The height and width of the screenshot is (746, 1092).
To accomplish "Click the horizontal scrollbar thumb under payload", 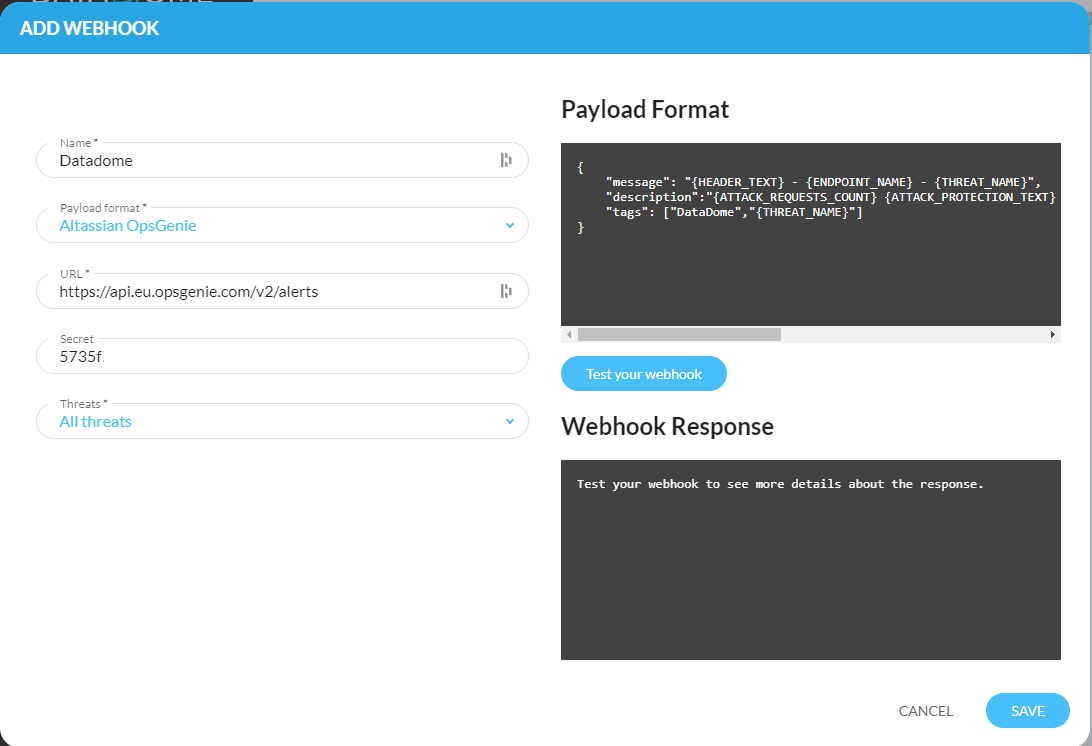I will pos(679,334).
